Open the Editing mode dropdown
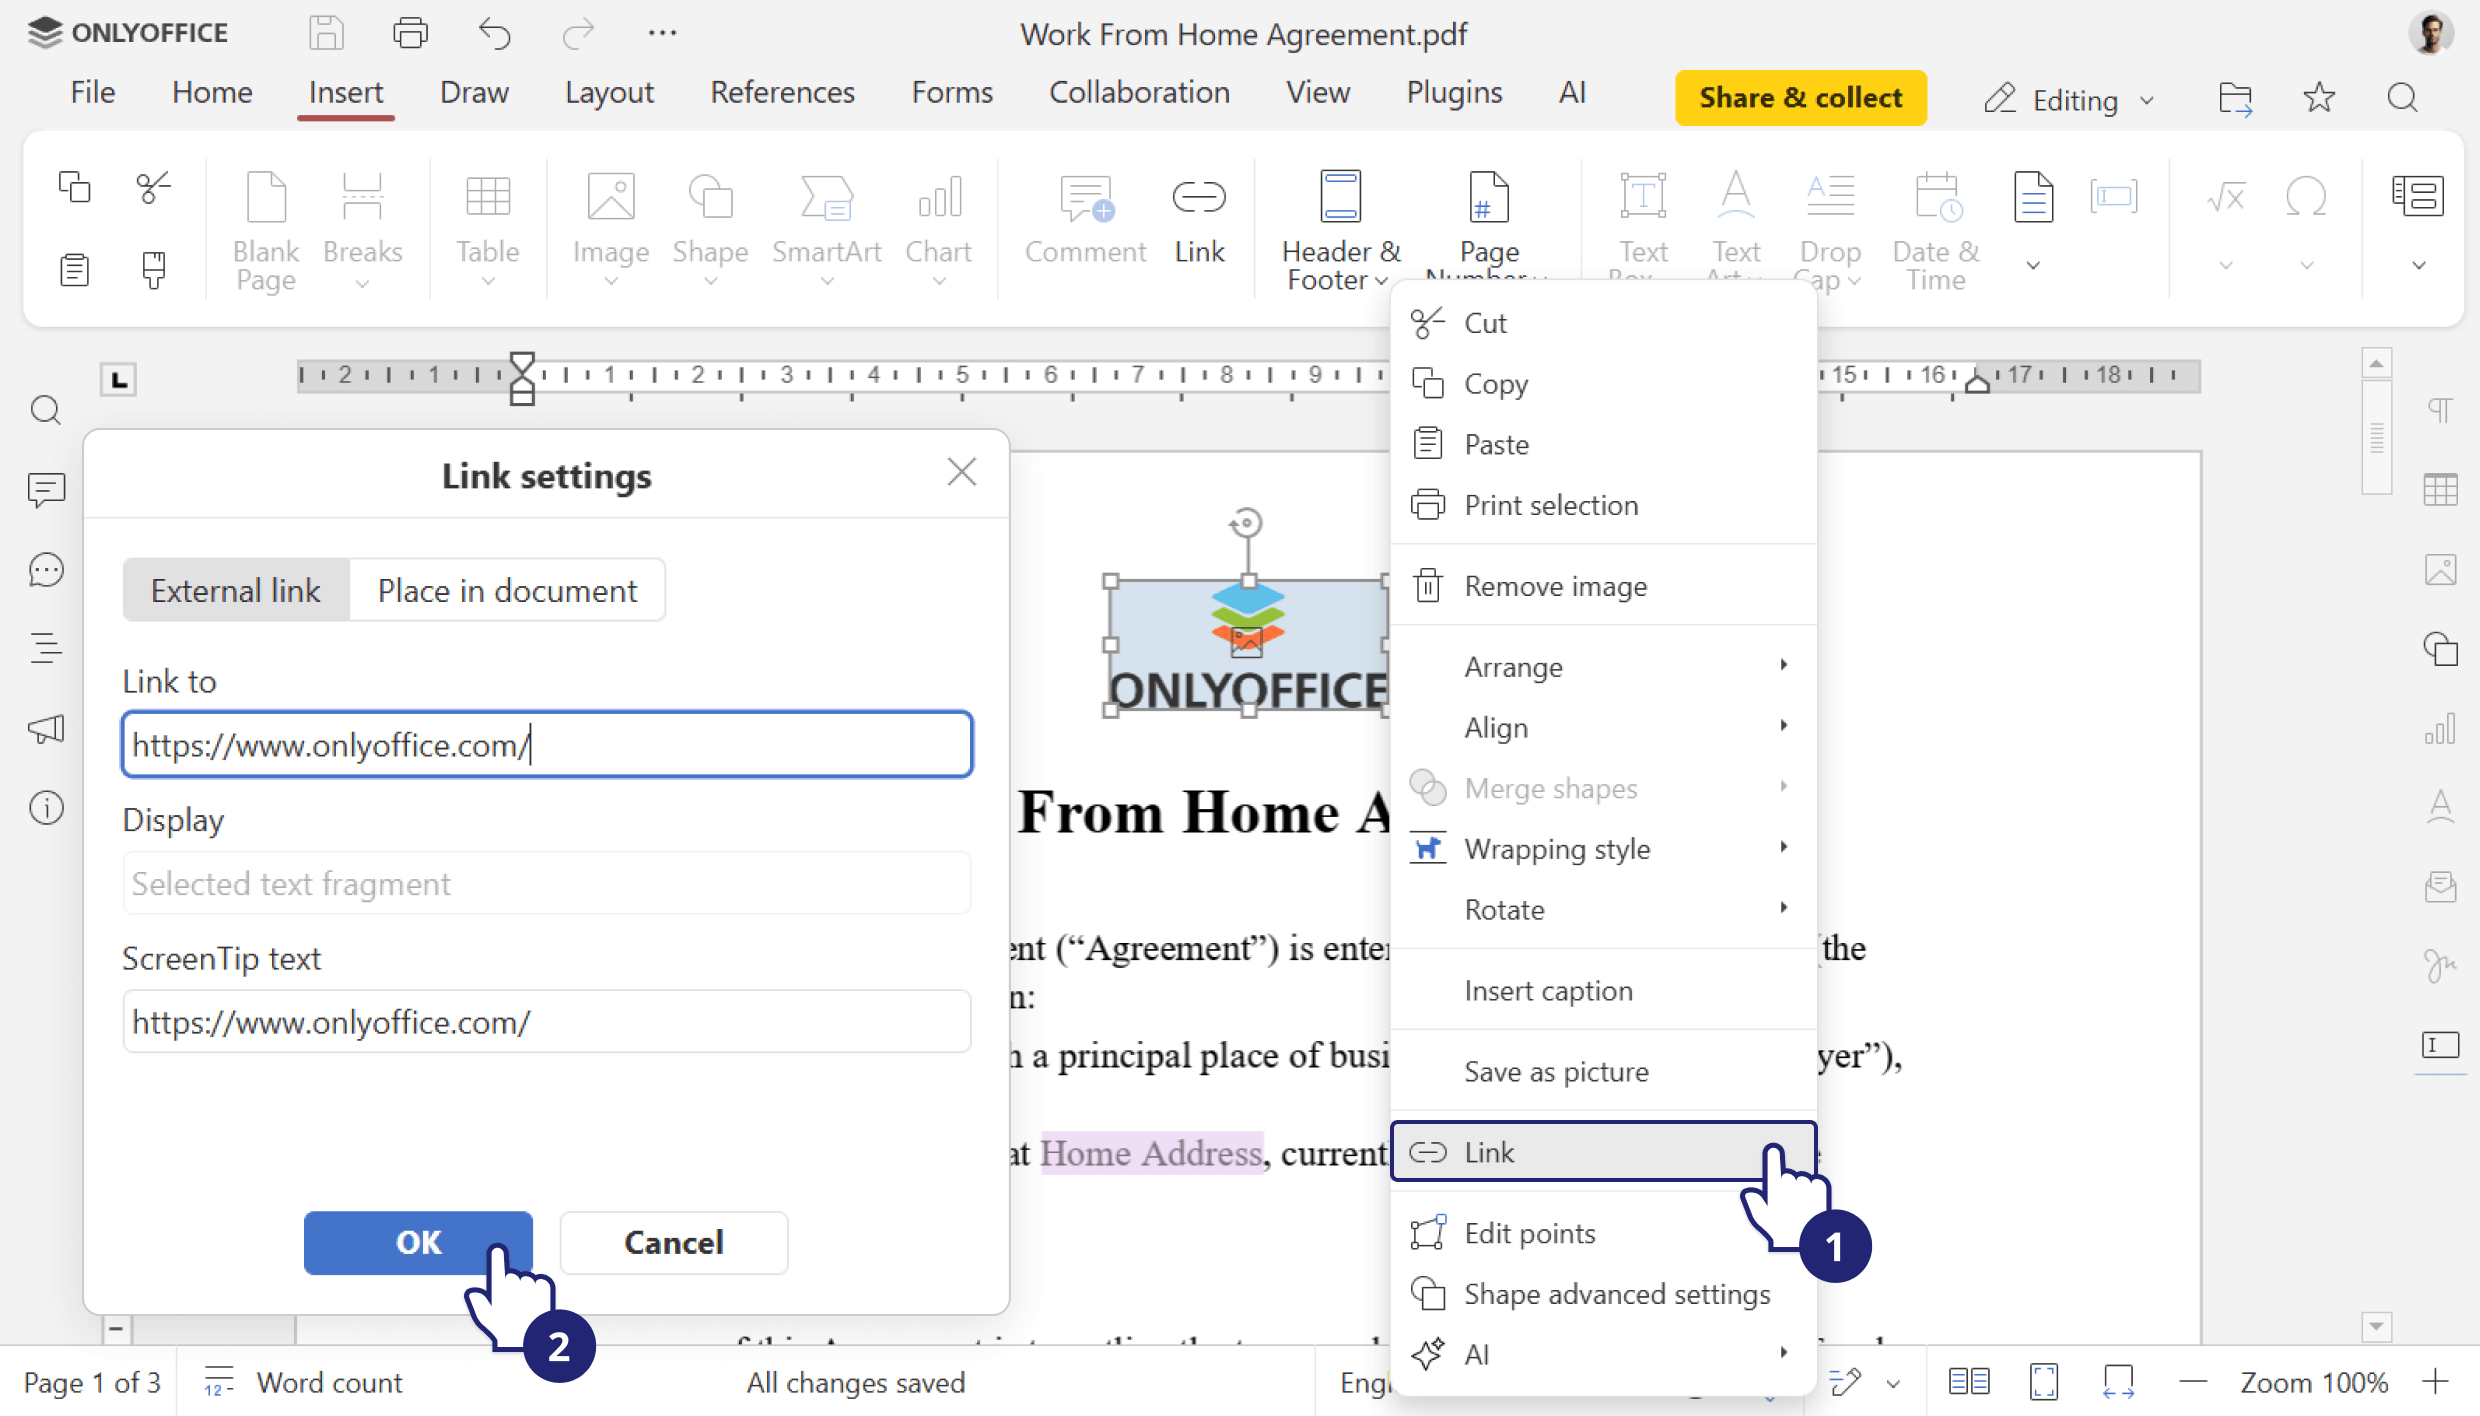The width and height of the screenshot is (2480, 1416). click(2068, 98)
